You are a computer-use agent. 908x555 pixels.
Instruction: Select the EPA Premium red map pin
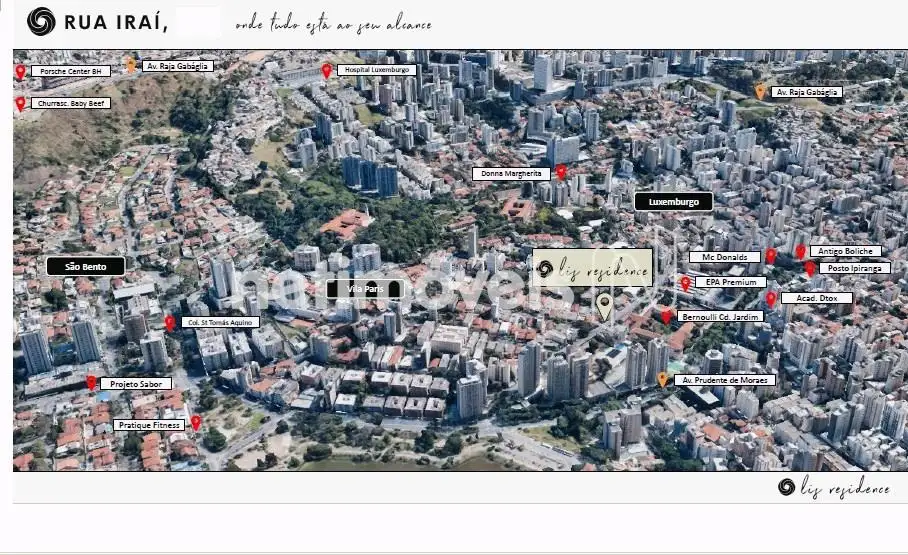click(x=685, y=283)
